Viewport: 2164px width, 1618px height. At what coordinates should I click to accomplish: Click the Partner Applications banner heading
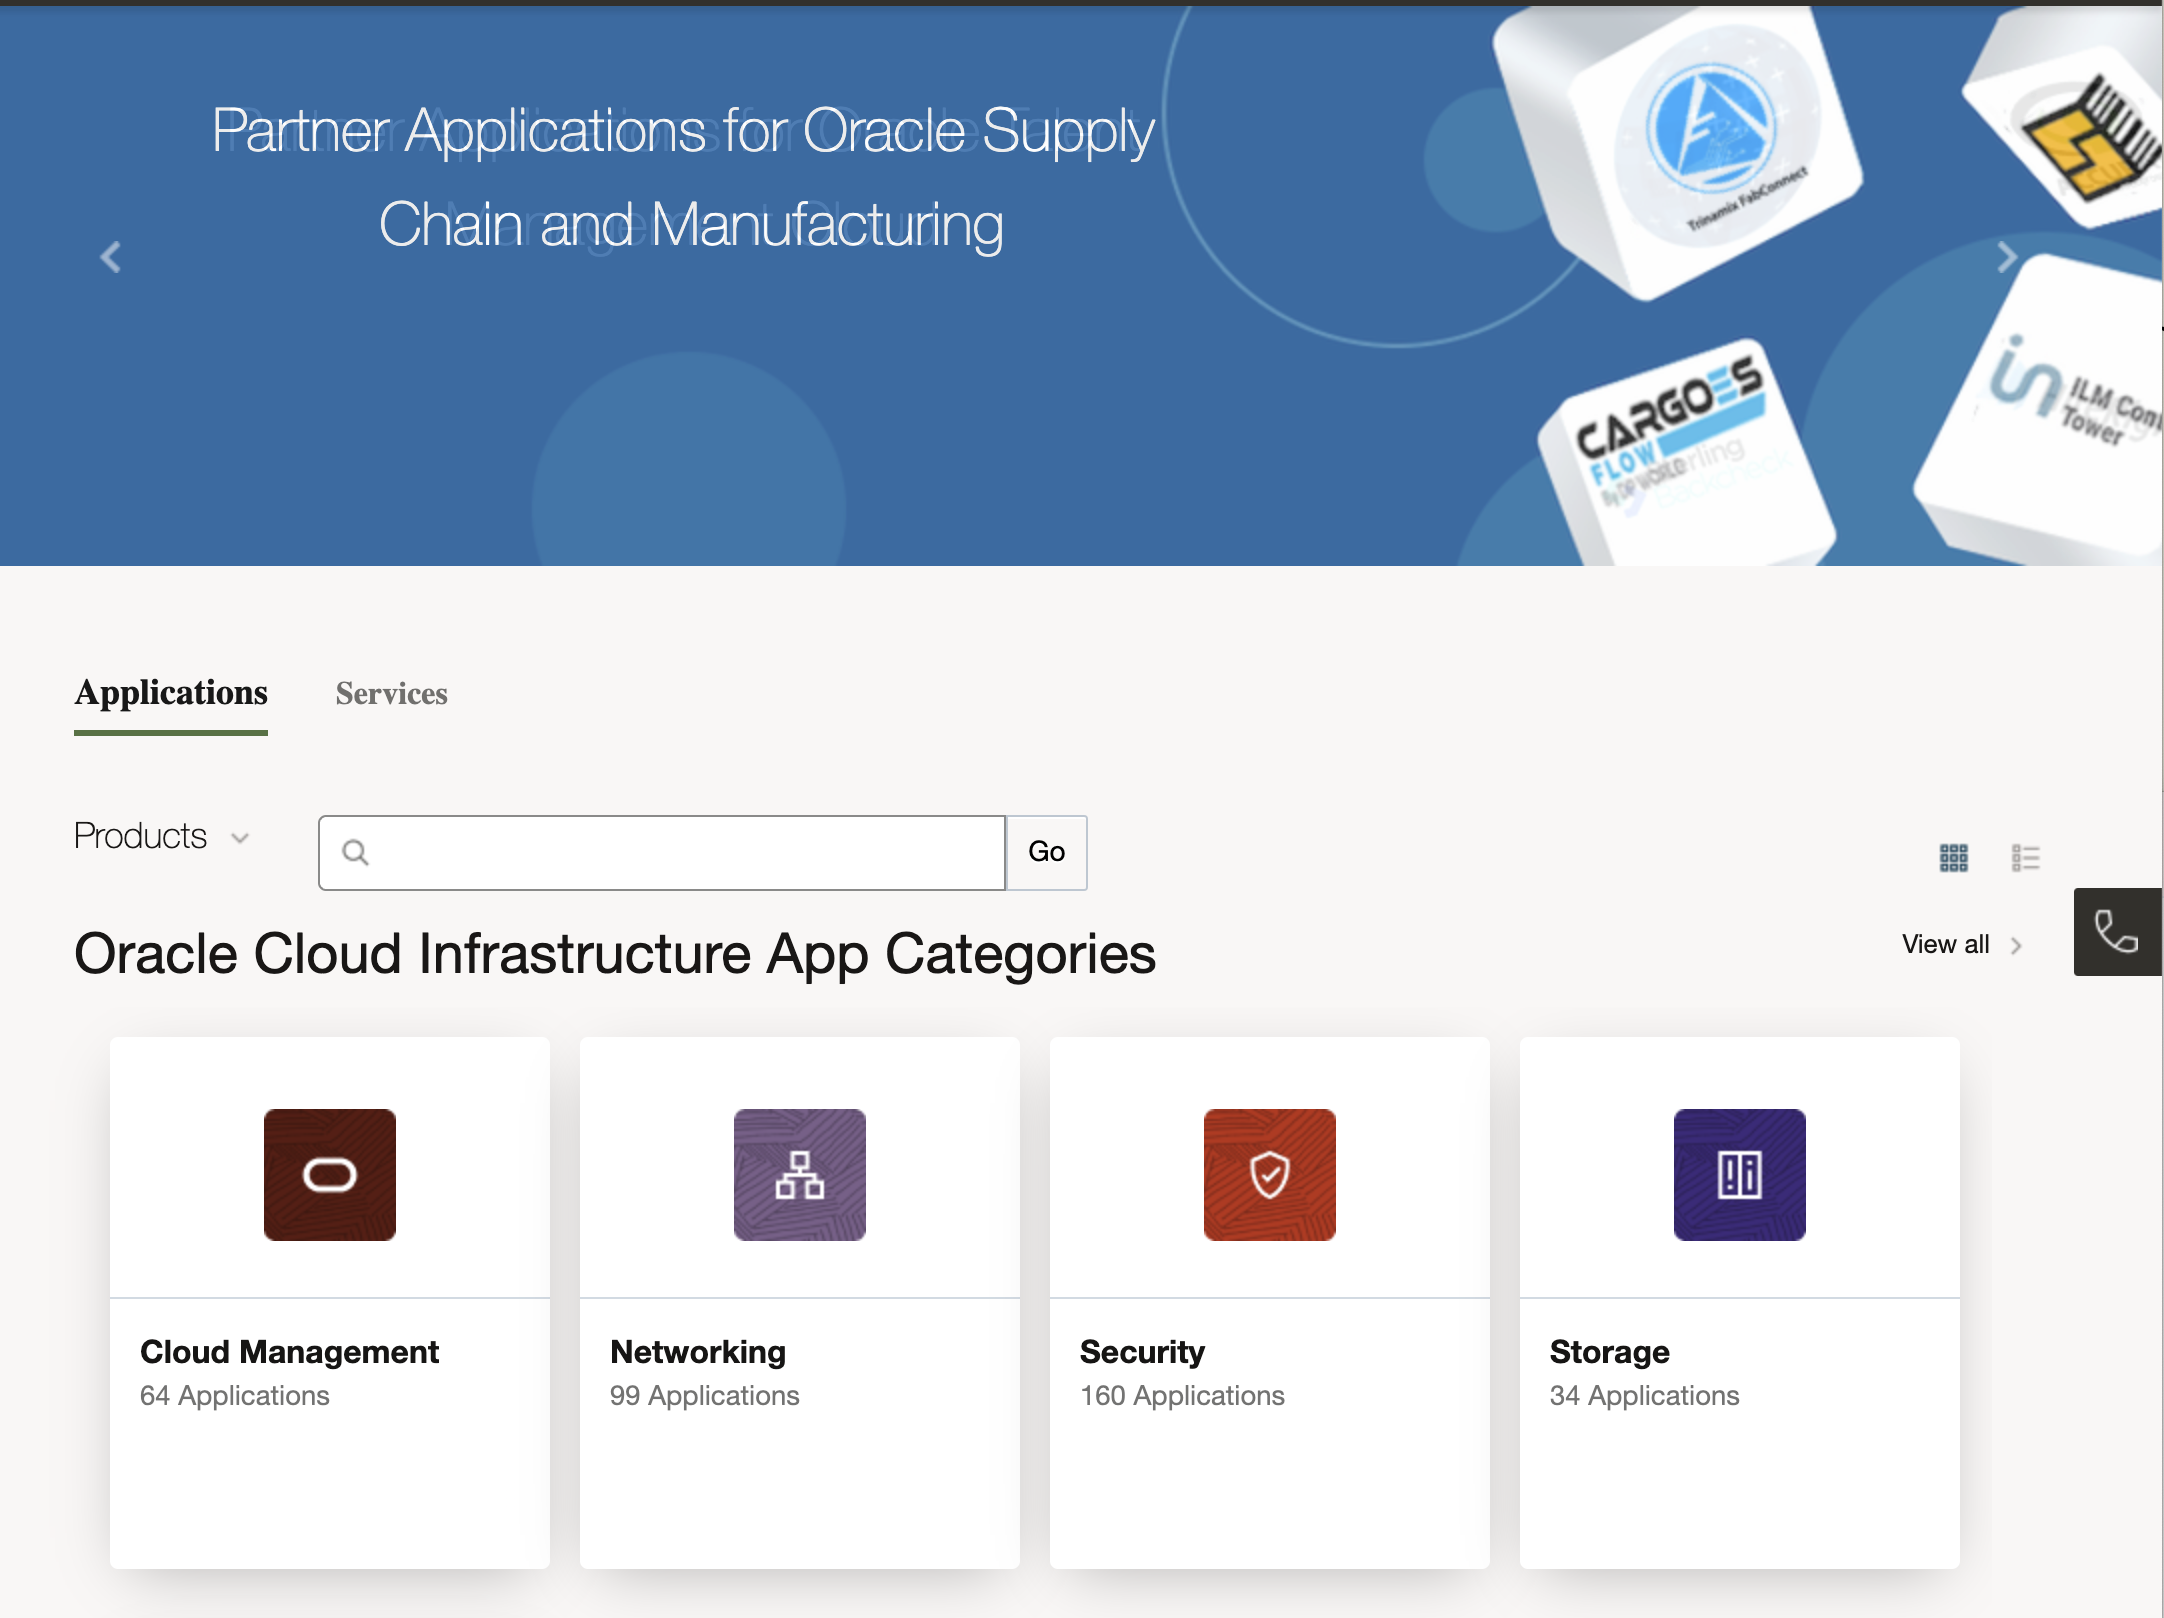(x=684, y=178)
